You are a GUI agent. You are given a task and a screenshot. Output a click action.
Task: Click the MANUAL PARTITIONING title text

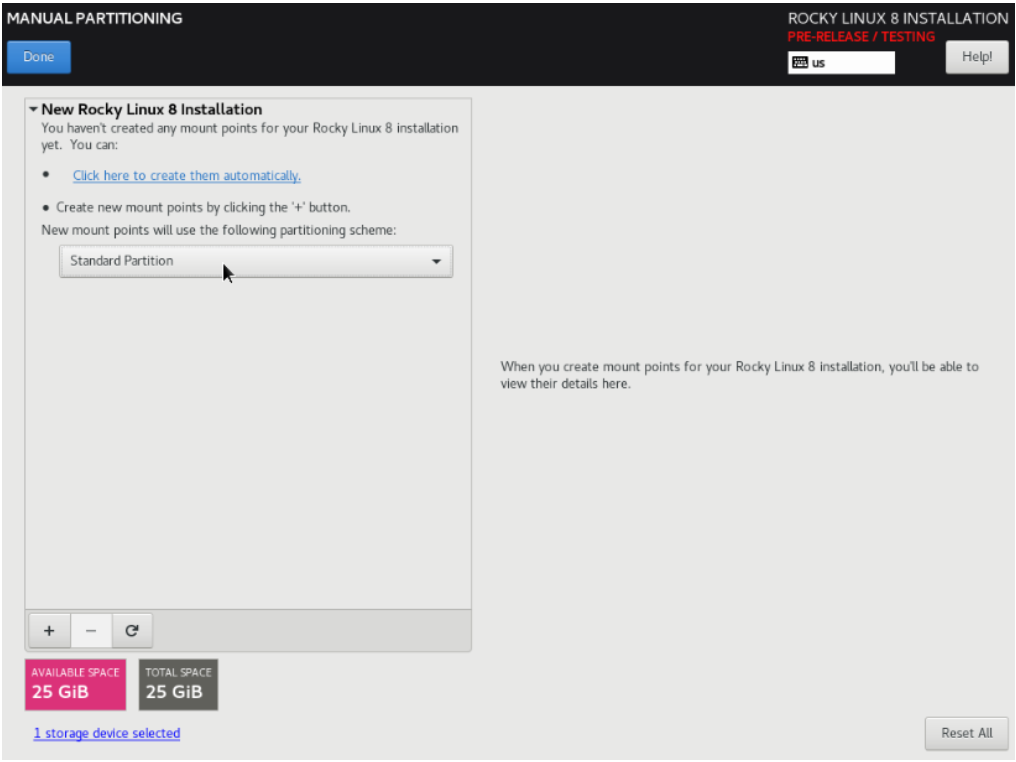click(95, 18)
